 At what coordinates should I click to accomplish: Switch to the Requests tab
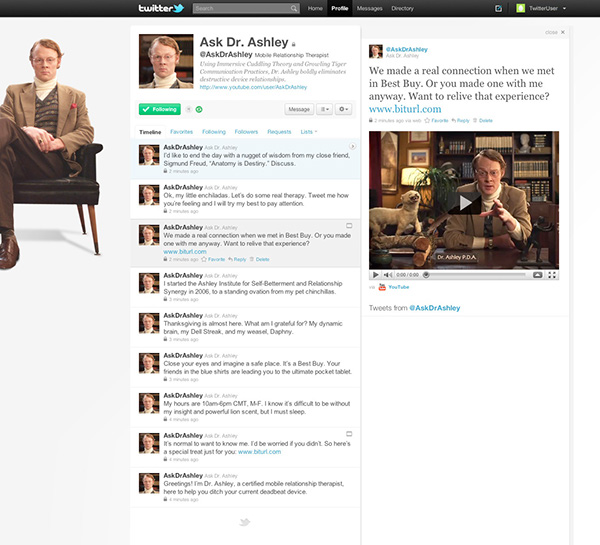tap(279, 132)
